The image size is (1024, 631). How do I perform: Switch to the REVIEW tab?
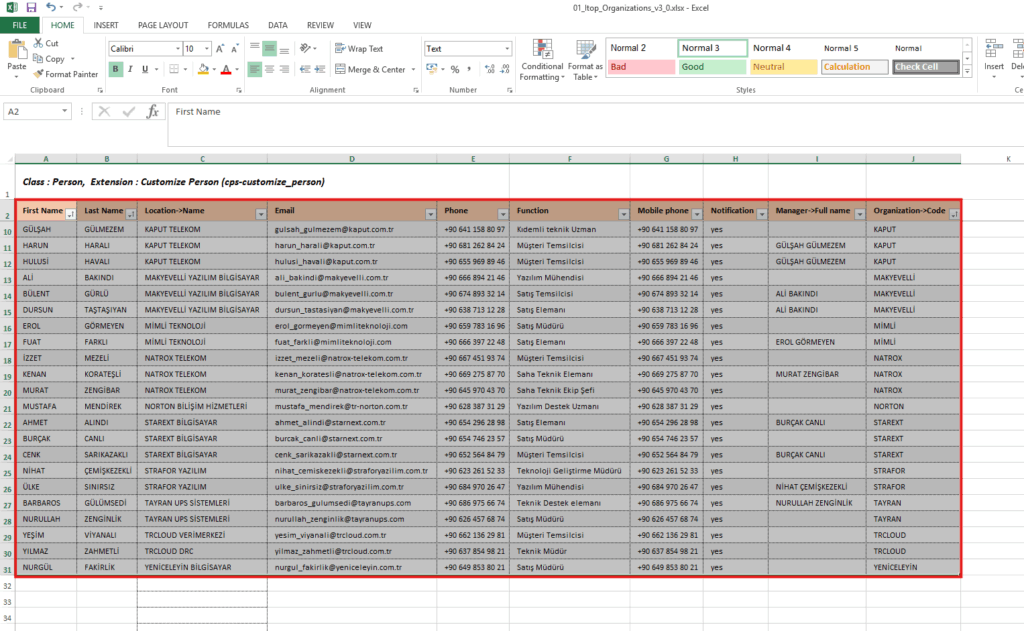point(320,25)
